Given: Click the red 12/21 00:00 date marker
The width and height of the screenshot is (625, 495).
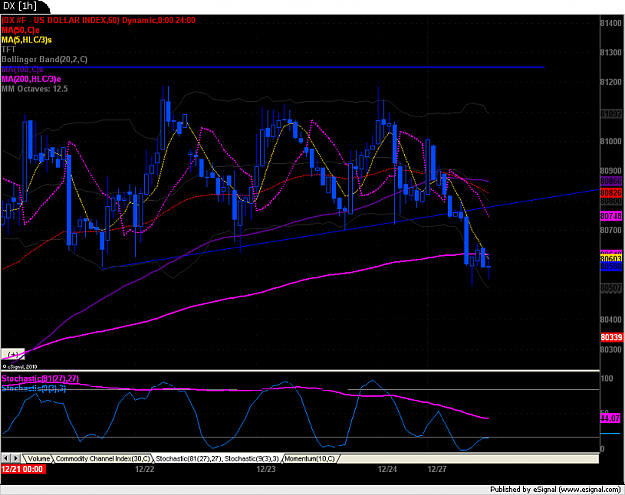Looking at the screenshot, I should (23, 469).
